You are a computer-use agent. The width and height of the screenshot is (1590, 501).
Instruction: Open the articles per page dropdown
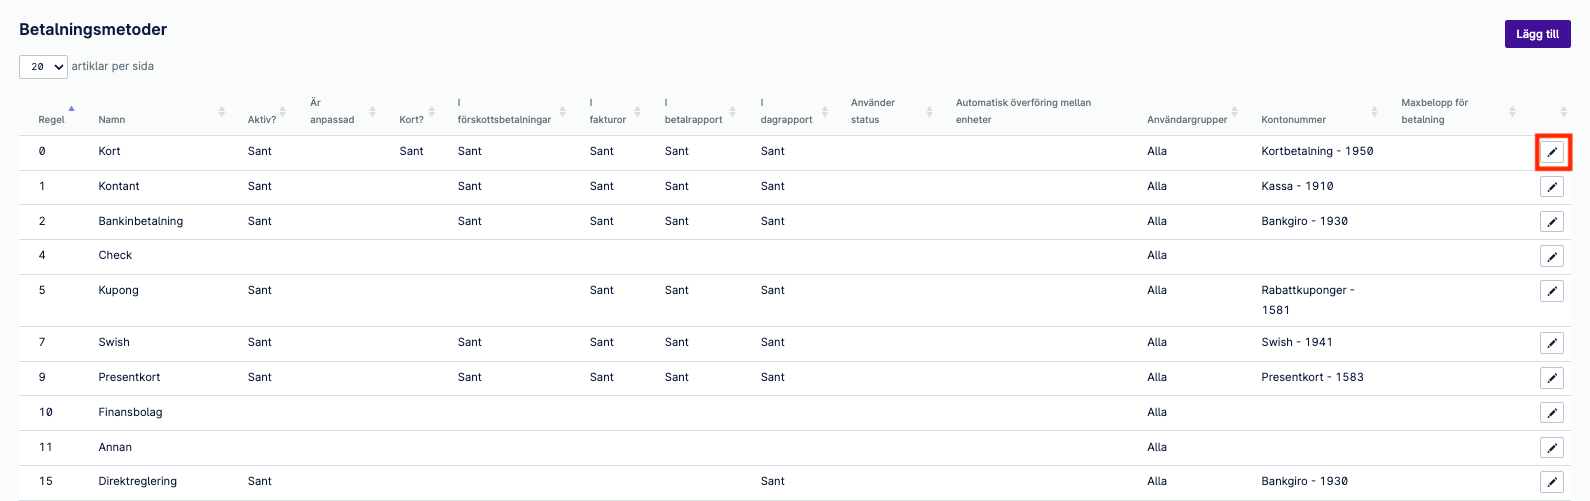[x=43, y=67]
